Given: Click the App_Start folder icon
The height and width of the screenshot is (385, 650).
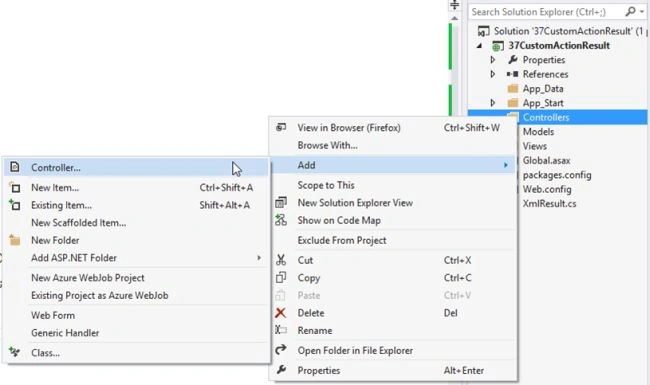Looking at the screenshot, I should [513, 103].
